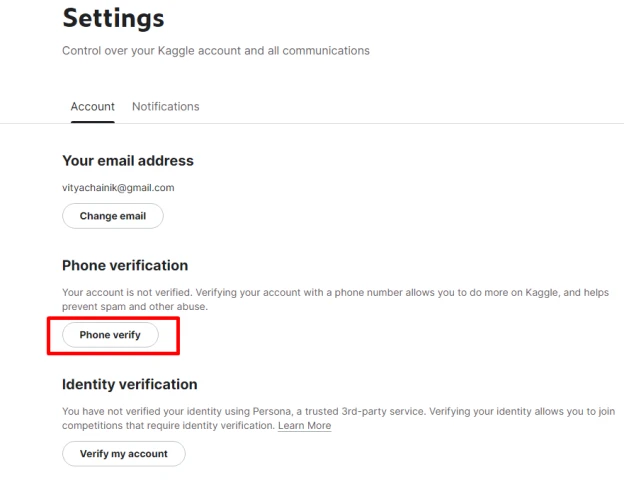Viewport: 624px width, 494px height.
Task: Click the word Persona in identity description
Action: 273,411
